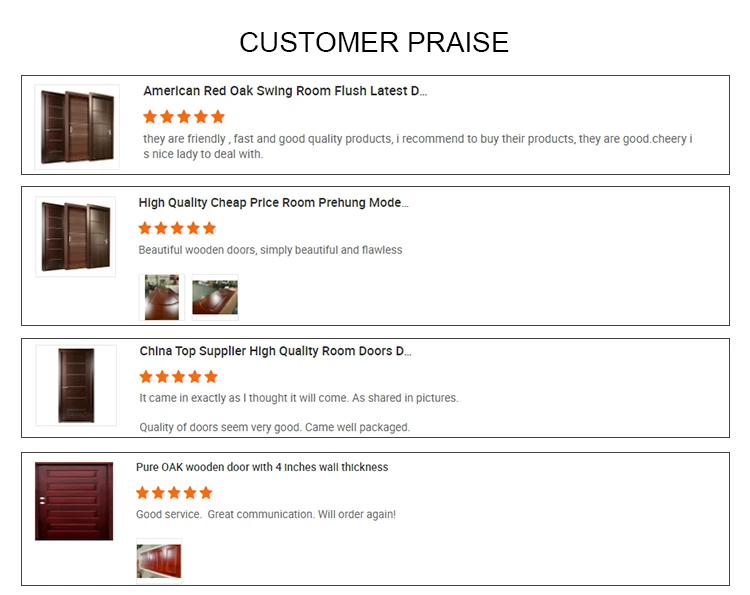Click the Pure OAK wooden door title

click(x=262, y=467)
